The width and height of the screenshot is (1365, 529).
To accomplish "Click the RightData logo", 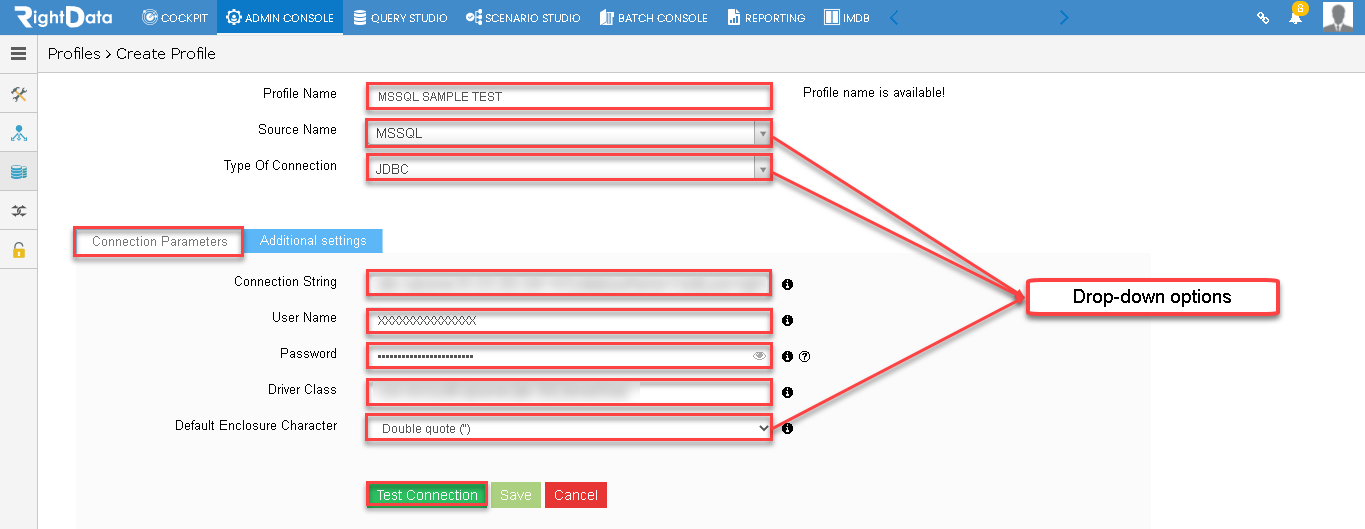I will tap(64, 17).
